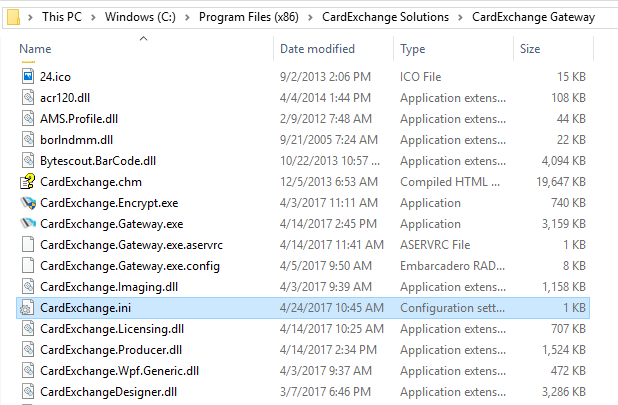Click the CardExchange.Gateway.exe.config file icon
Image resolution: width=618 pixels, height=405 pixels.
(28, 266)
